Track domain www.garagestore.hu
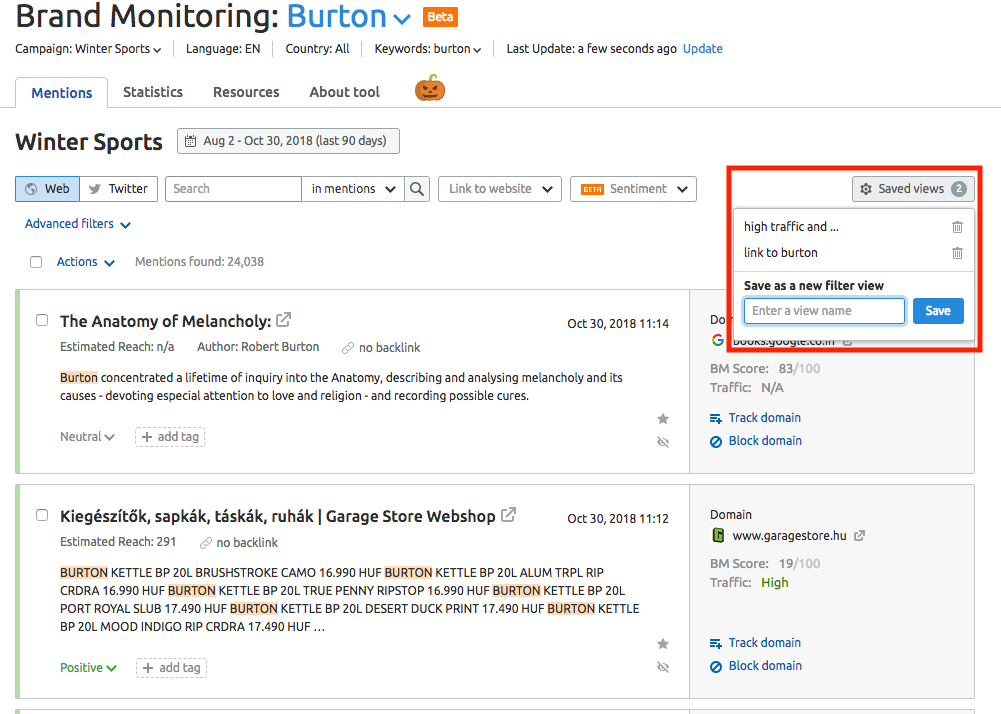 756,642
